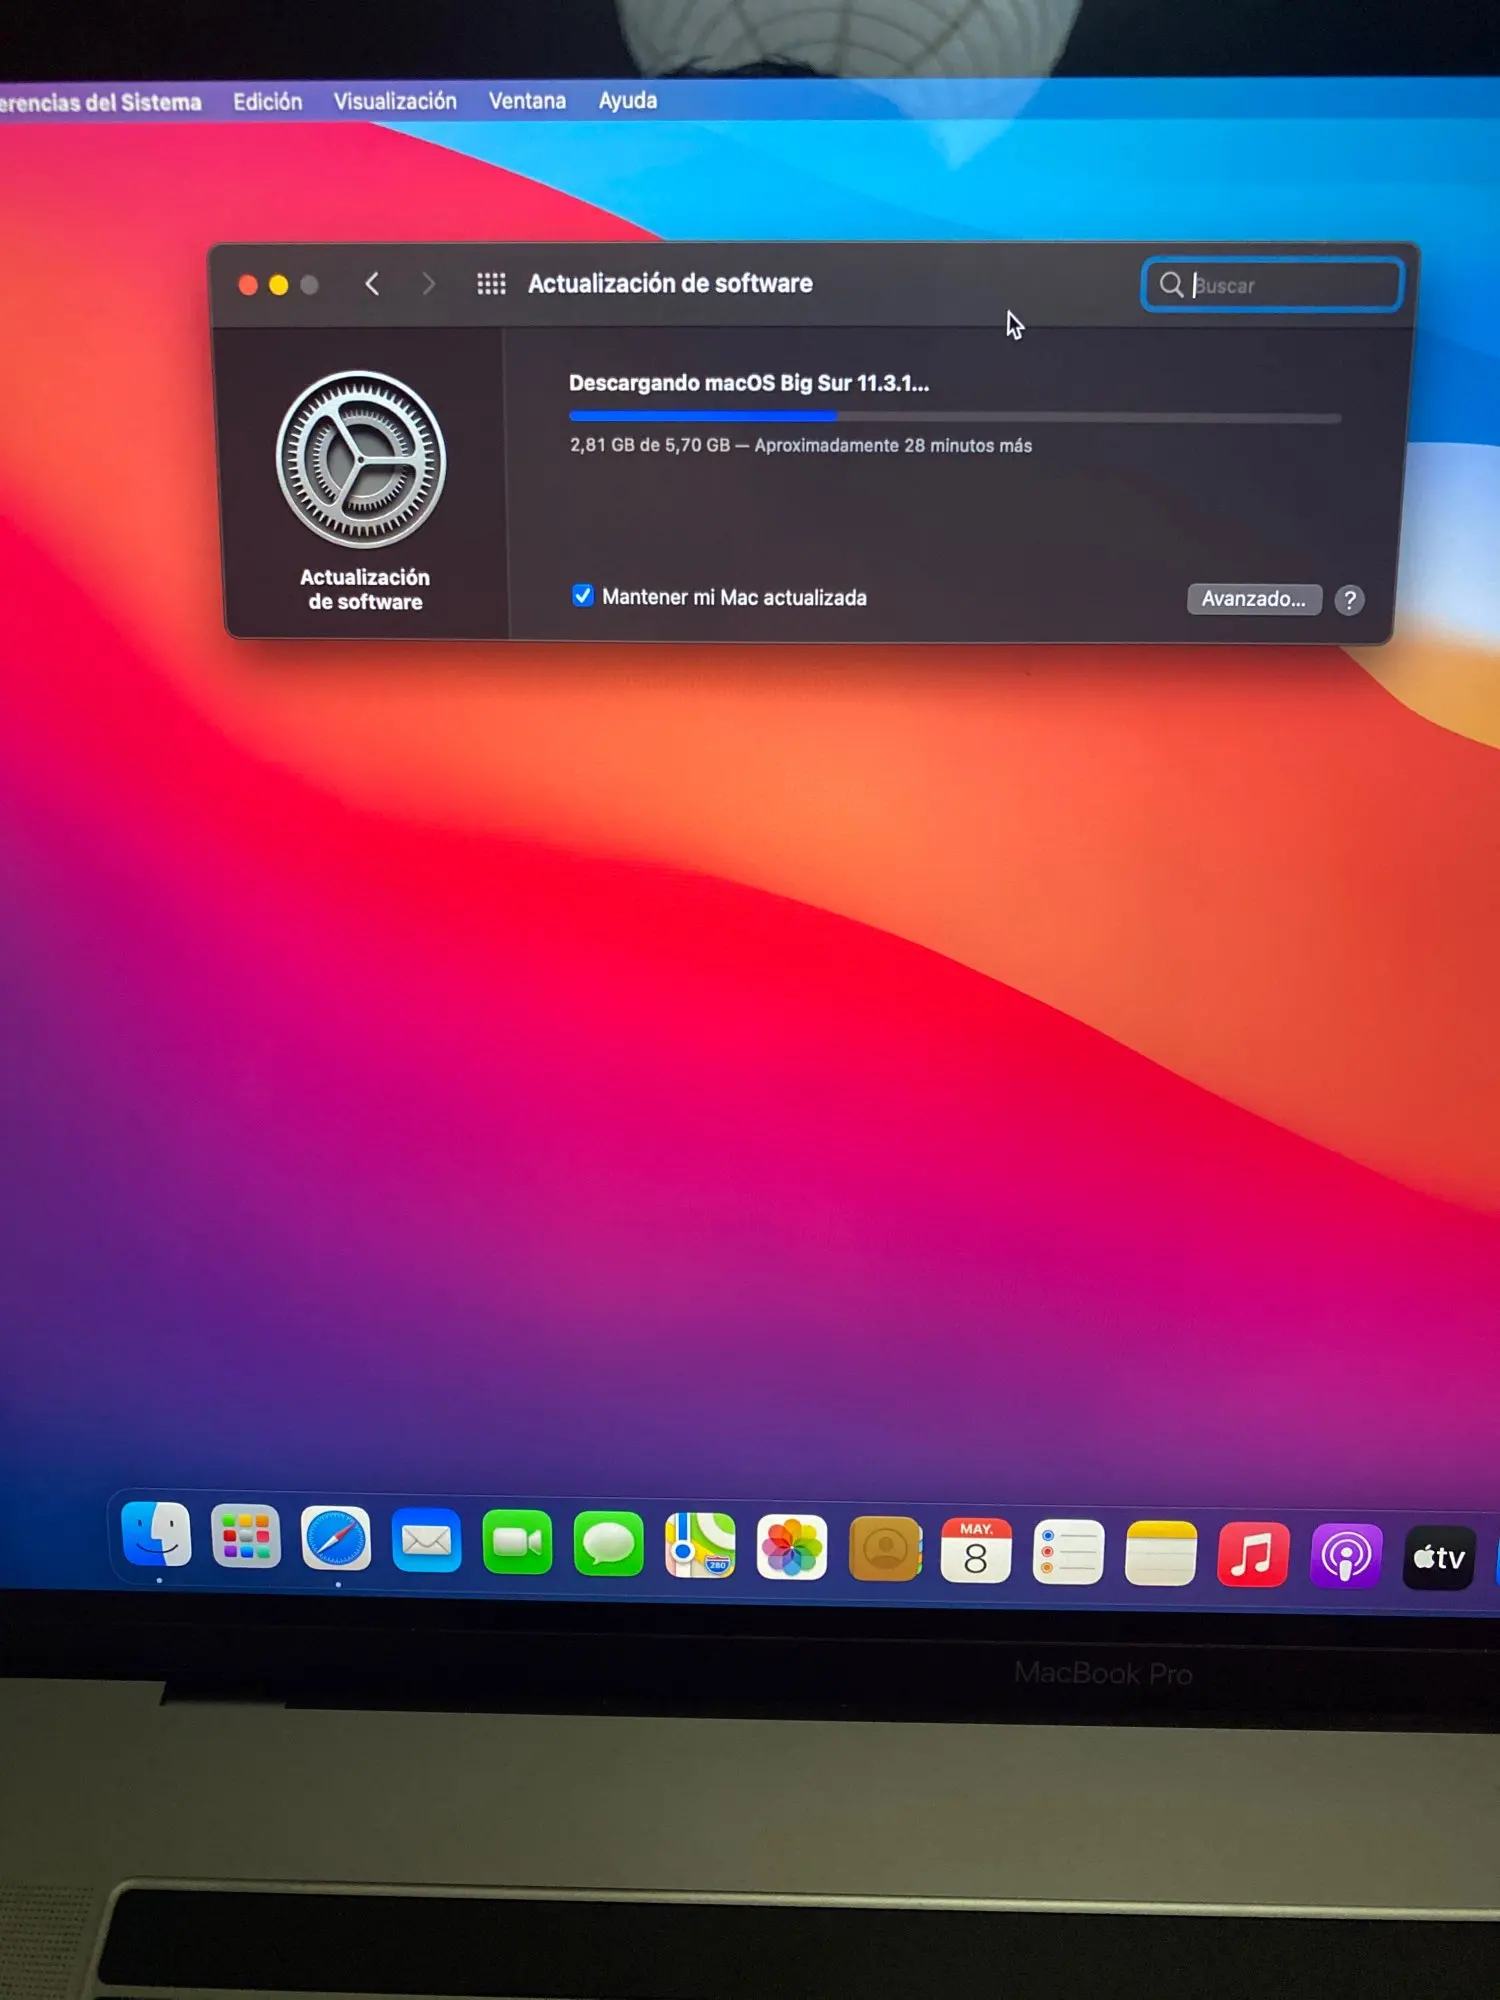The image size is (1500, 2000).
Task: Launch Maps from the Dock
Action: pyautogui.click(x=700, y=1546)
